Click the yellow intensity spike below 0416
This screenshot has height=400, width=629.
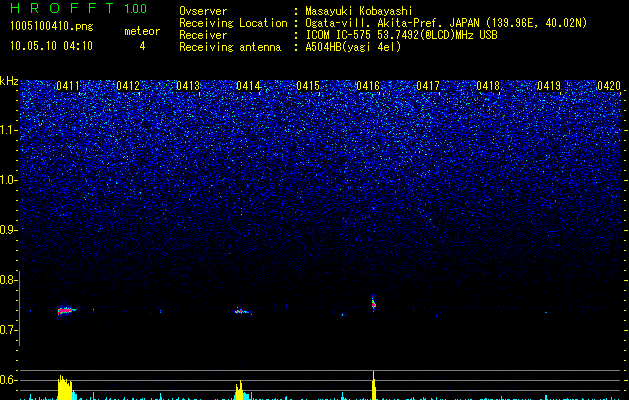click(374, 386)
